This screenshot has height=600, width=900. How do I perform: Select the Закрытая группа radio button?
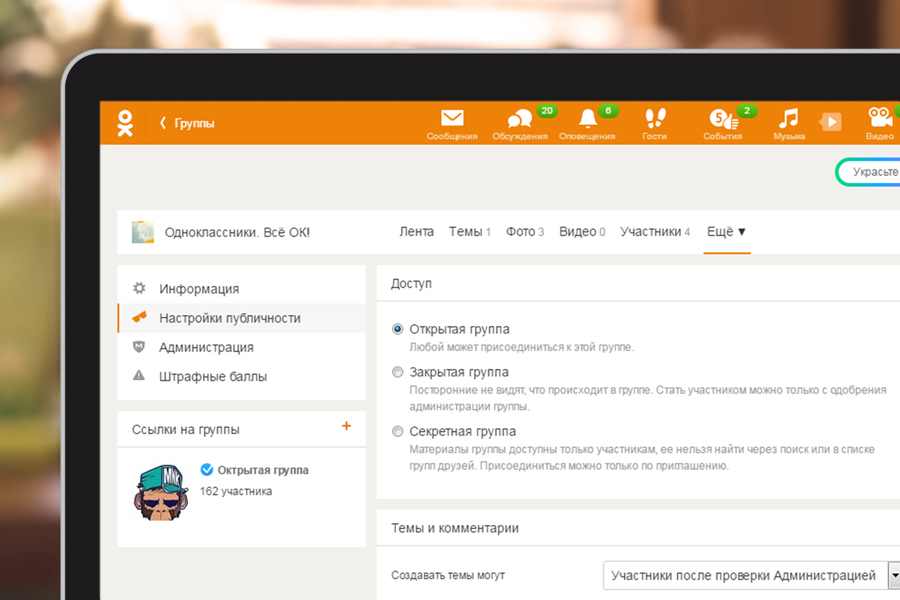point(398,372)
